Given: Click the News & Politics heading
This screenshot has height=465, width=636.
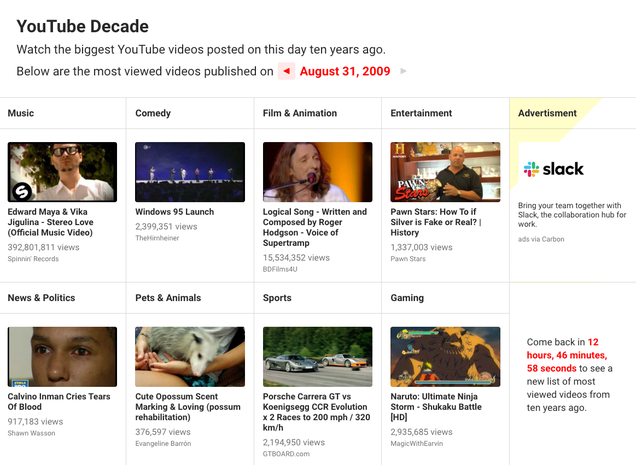Looking at the screenshot, I should pos(41,298).
